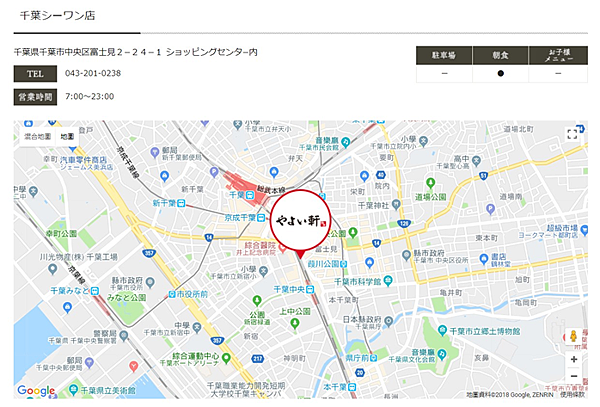Click 千葉市科学館 museum marker
The image size is (600, 407).
(388, 280)
